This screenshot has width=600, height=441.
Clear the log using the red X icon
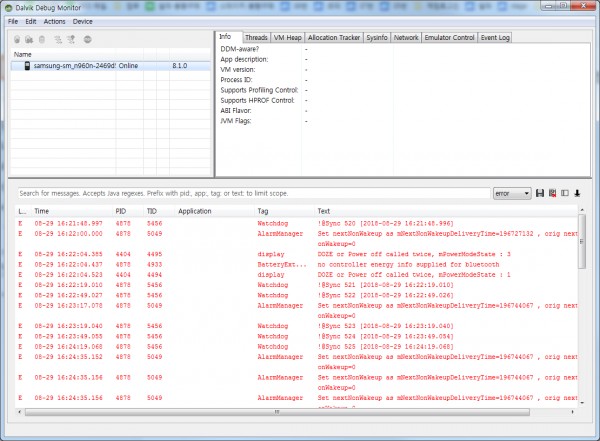(x=552, y=193)
